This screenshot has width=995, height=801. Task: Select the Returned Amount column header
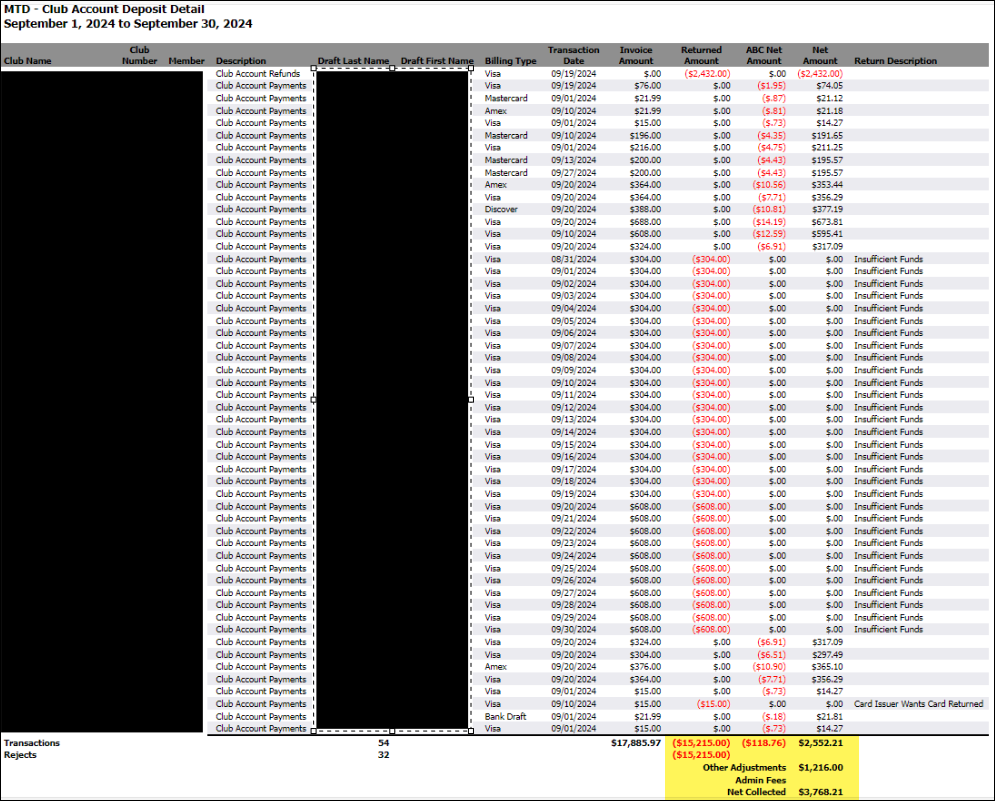click(701, 55)
